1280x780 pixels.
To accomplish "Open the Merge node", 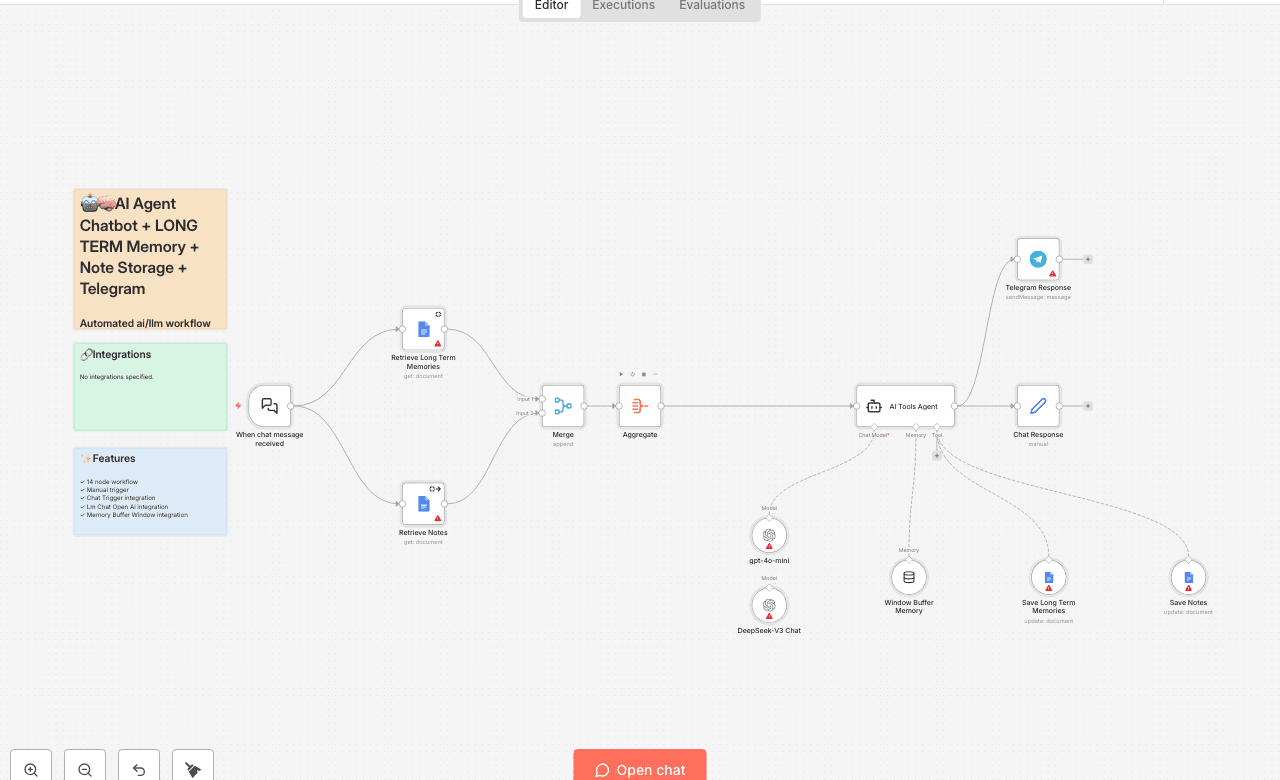I will tap(562, 406).
